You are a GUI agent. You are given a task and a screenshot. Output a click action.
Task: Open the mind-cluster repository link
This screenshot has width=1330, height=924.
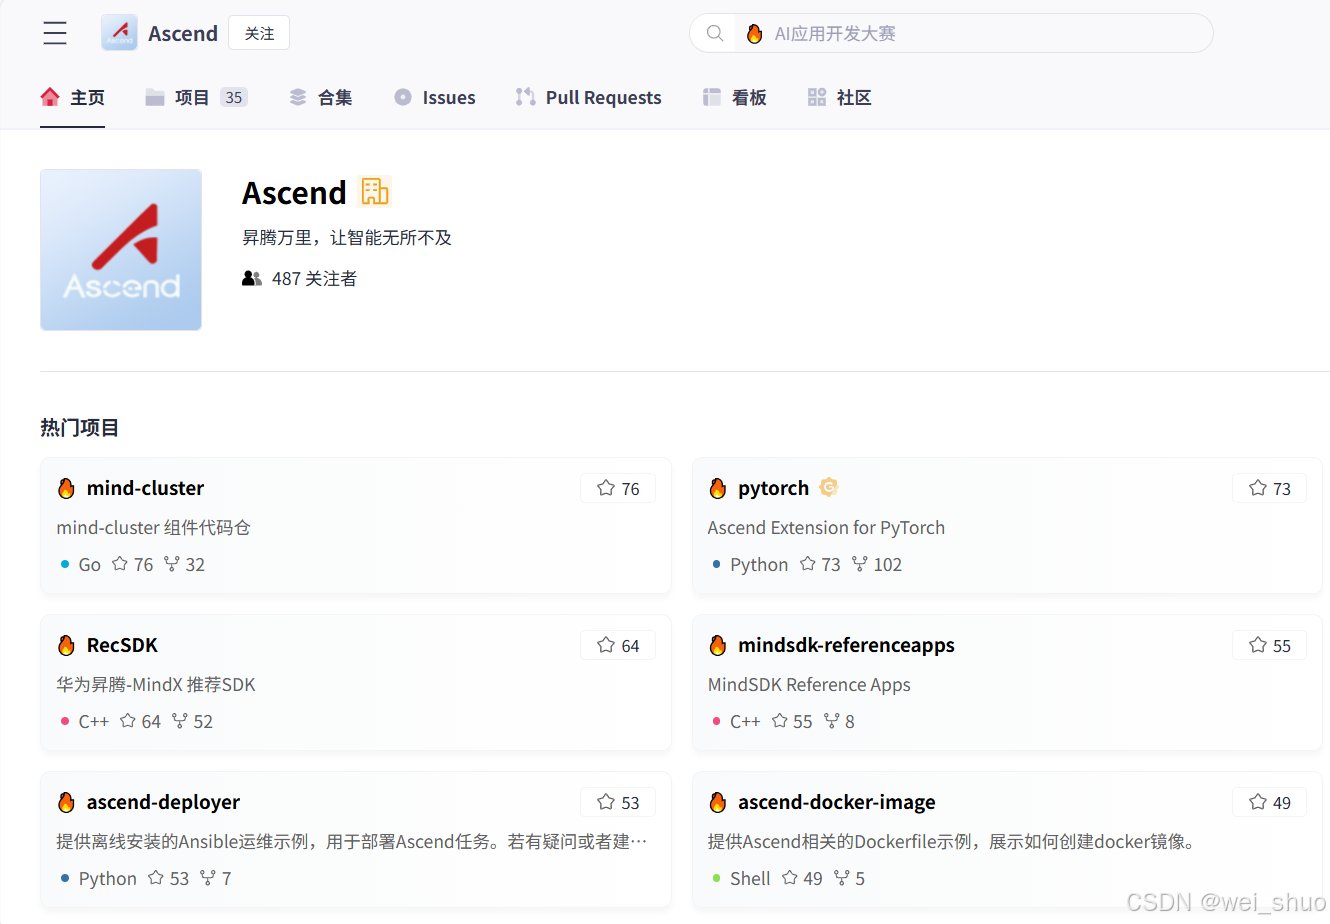145,488
